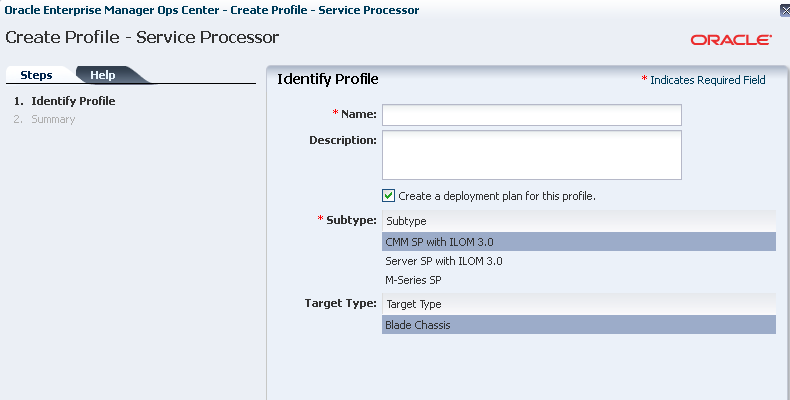The width and height of the screenshot is (790, 400).
Task: Click the Create Profile - Service Processor title
Action: pyautogui.click(x=142, y=37)
